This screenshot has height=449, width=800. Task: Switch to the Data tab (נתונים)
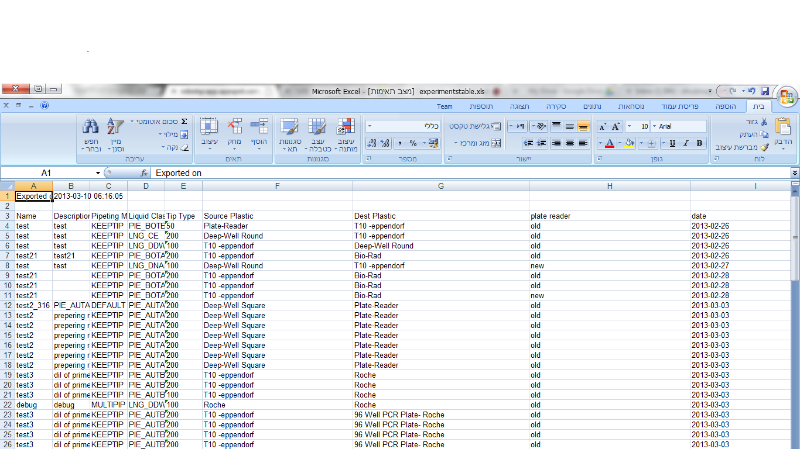(592, 106)
